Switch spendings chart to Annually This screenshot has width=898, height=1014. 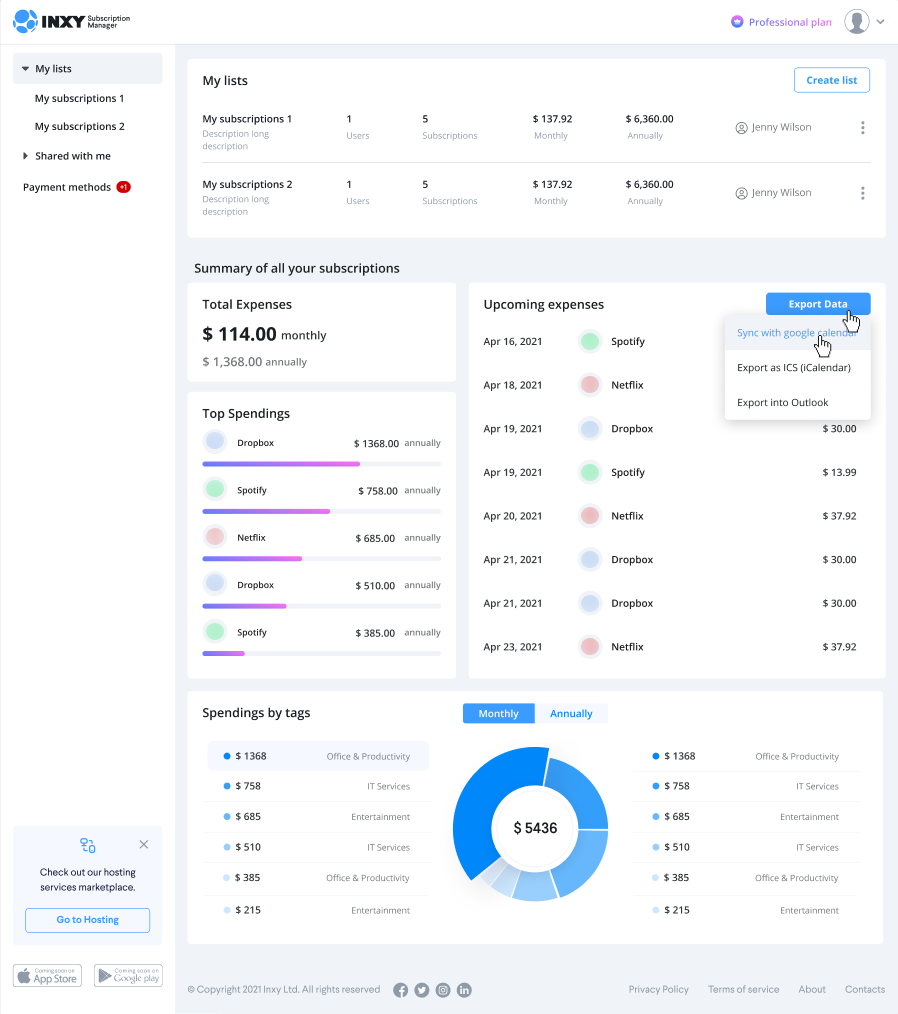click(x=571, y=714)
